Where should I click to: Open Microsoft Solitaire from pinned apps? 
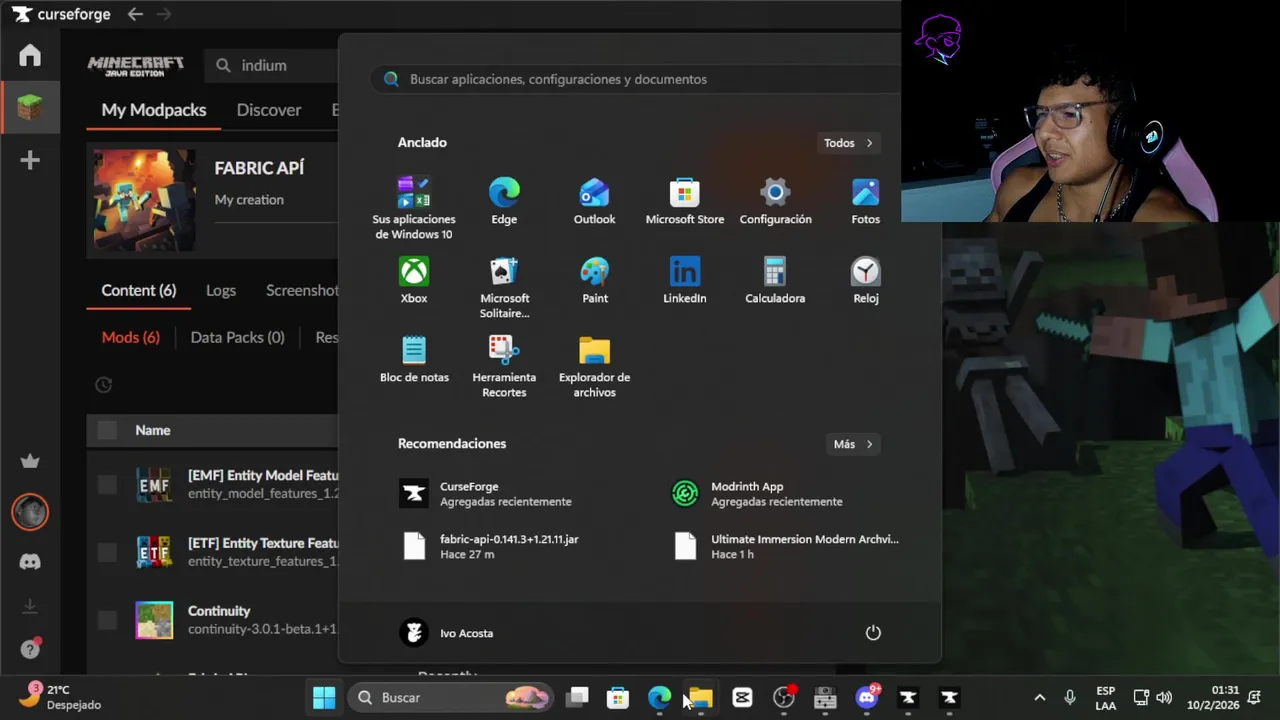click(504, 288)
